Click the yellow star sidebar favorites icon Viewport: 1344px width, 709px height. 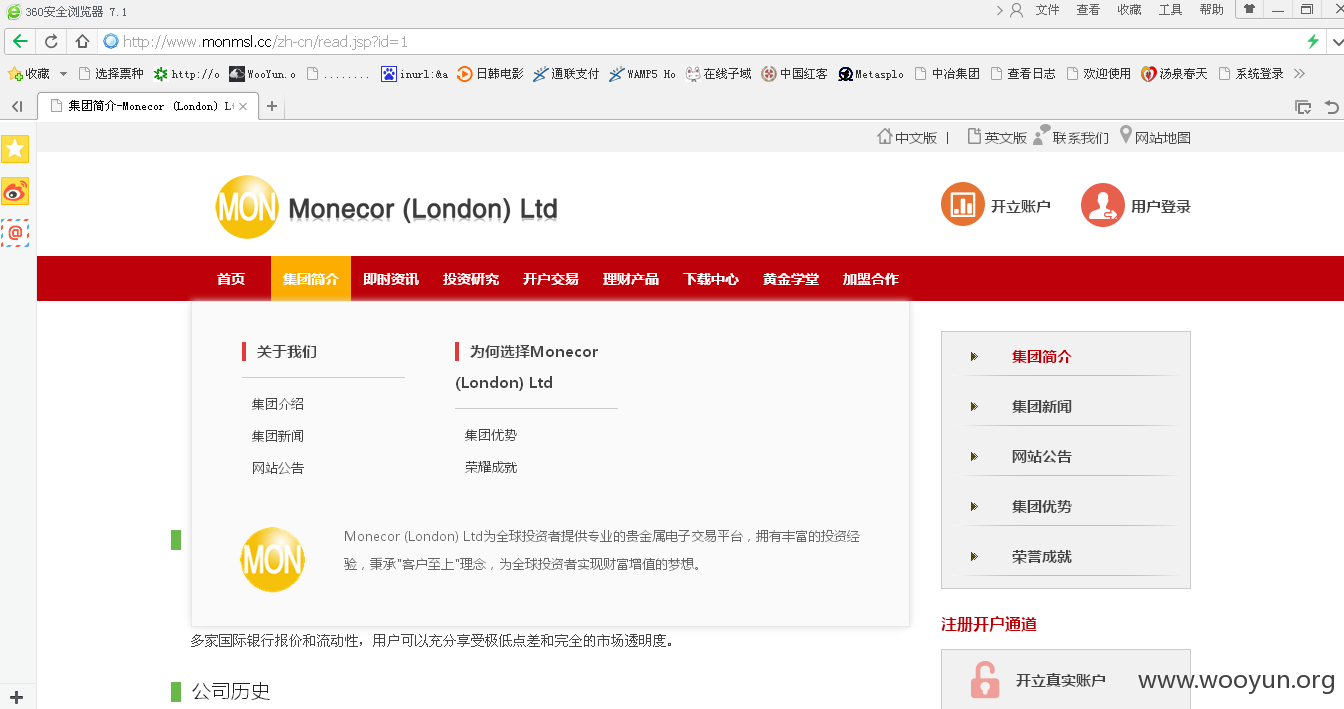15,149
